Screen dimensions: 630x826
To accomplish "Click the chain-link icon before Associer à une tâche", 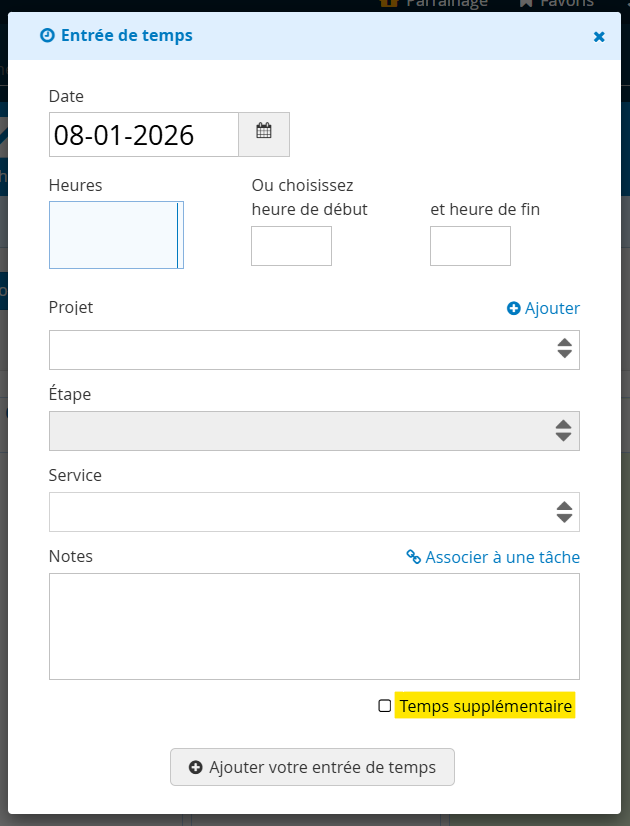I will coord(413,557).
